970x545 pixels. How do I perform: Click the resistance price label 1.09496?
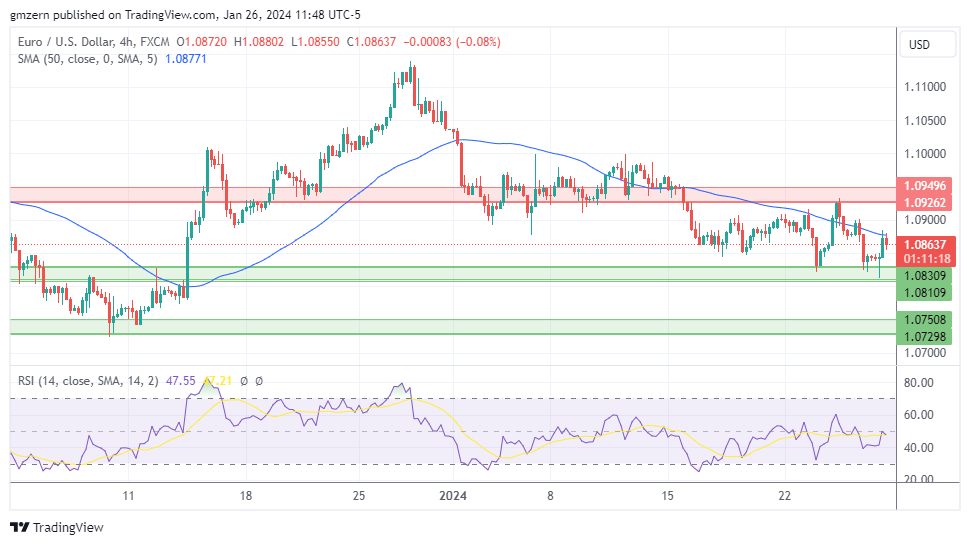925,186
